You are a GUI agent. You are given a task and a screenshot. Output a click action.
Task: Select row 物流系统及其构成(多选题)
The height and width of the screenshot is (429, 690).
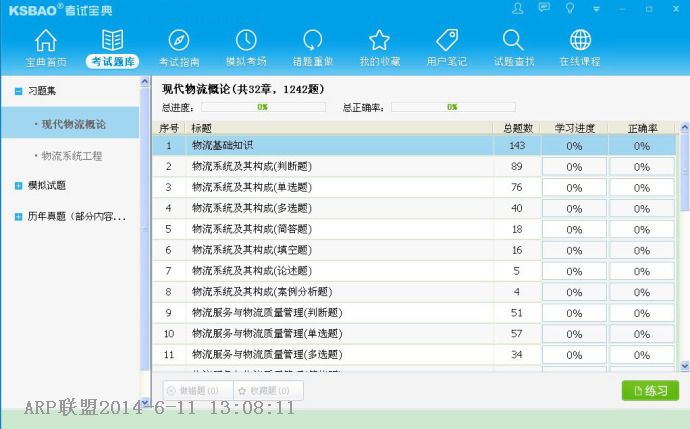click(414, 208)
